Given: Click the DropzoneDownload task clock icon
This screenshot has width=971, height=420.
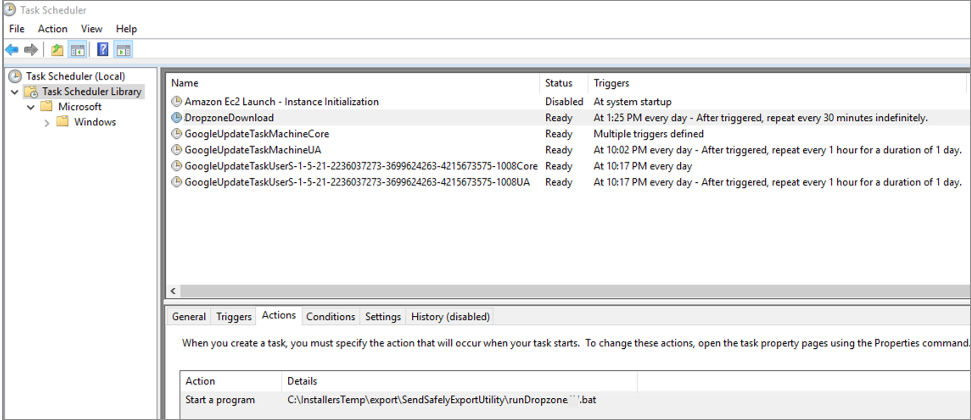Looking at the screenshot, I should tap(176, 118).
